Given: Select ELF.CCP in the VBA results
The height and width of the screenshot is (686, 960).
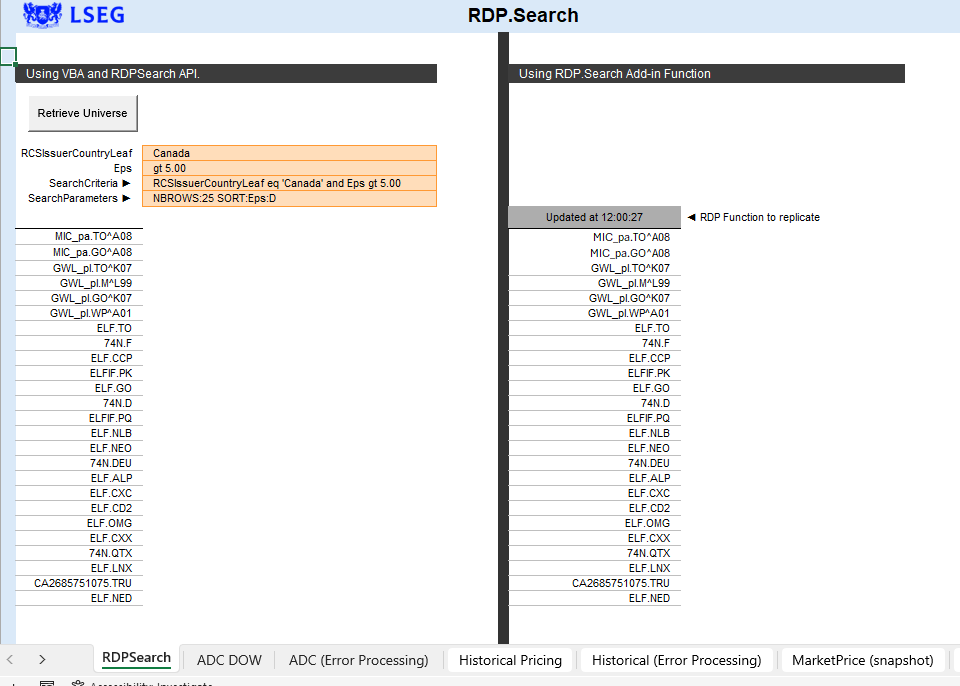Looking at the screenshot, I should tap(79, 358).
